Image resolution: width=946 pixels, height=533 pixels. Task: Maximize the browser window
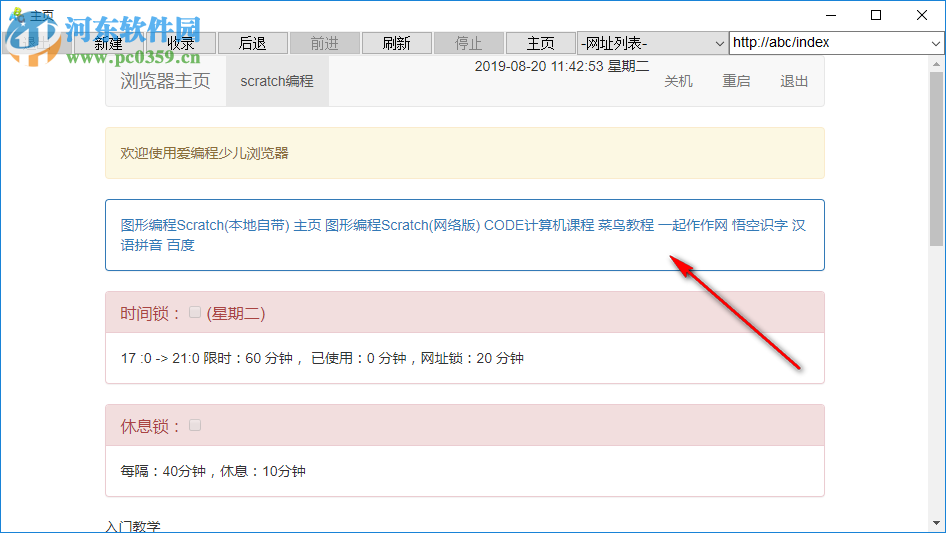(x=876, y=15)
